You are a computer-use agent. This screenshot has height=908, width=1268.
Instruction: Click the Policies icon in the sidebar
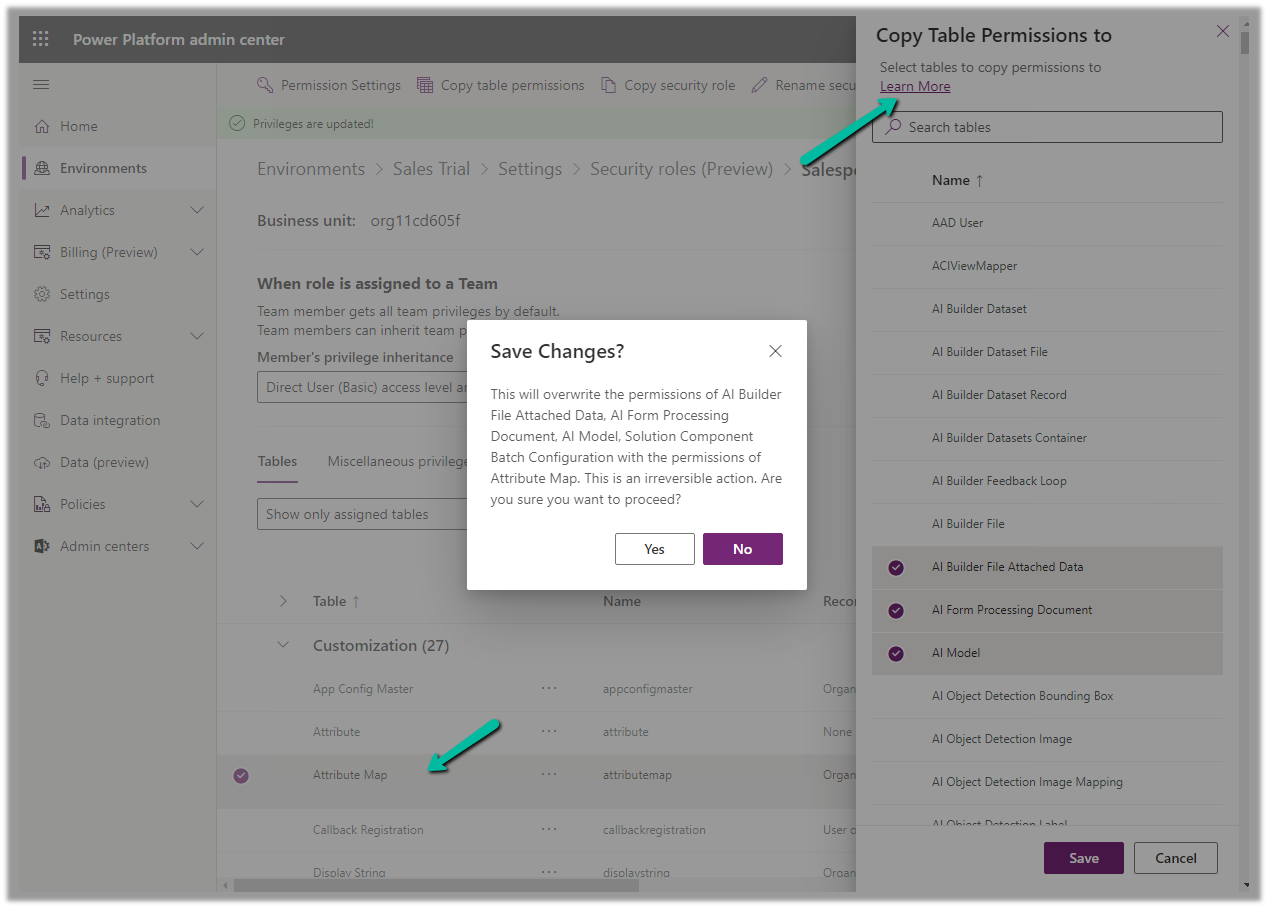(x=42, y=504)
